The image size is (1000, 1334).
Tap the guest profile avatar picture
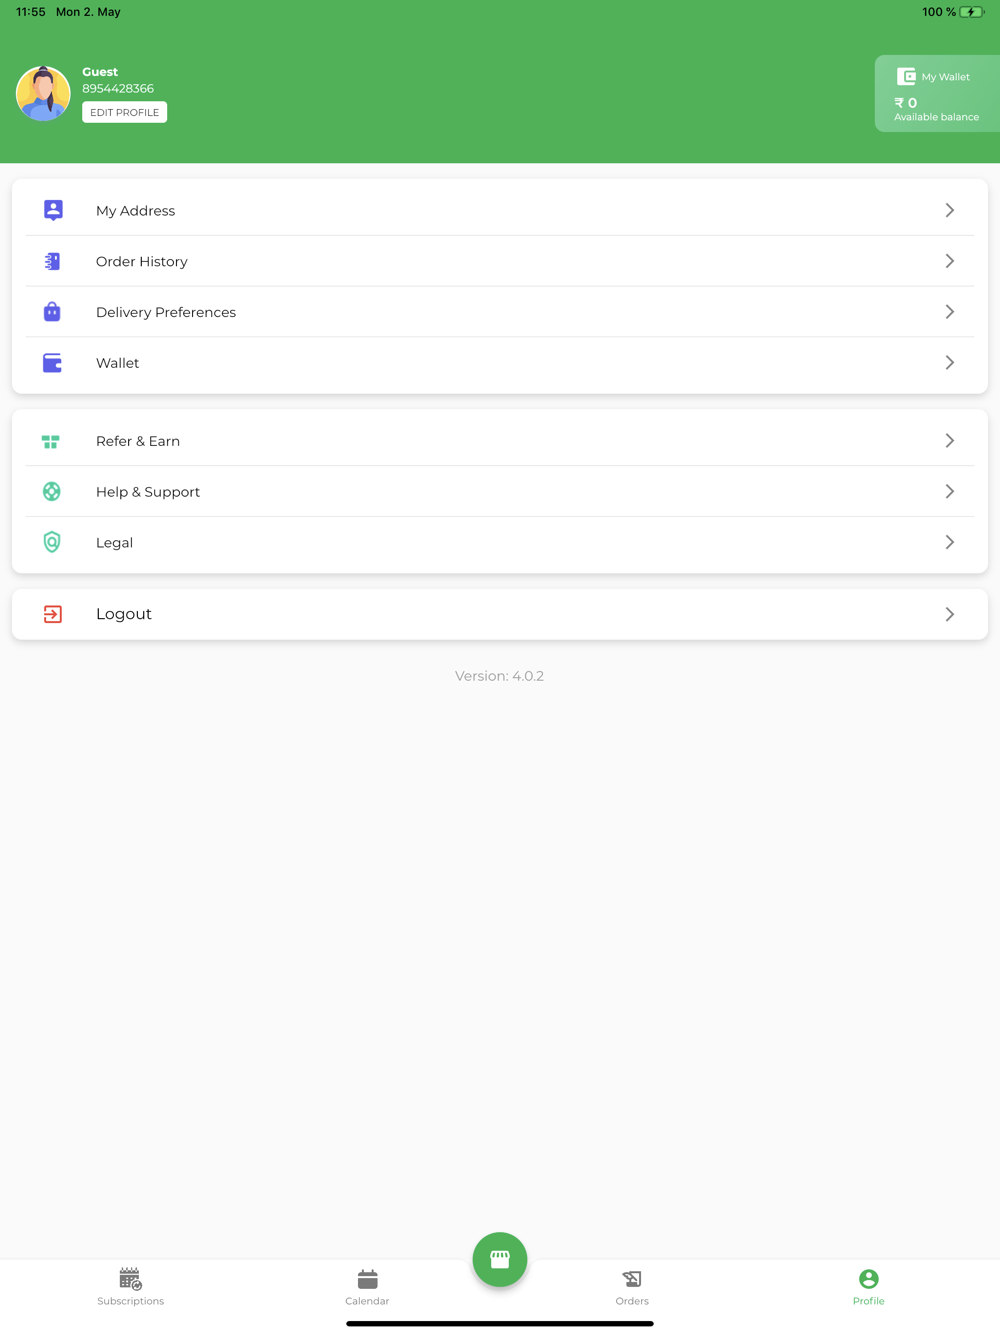43,93
